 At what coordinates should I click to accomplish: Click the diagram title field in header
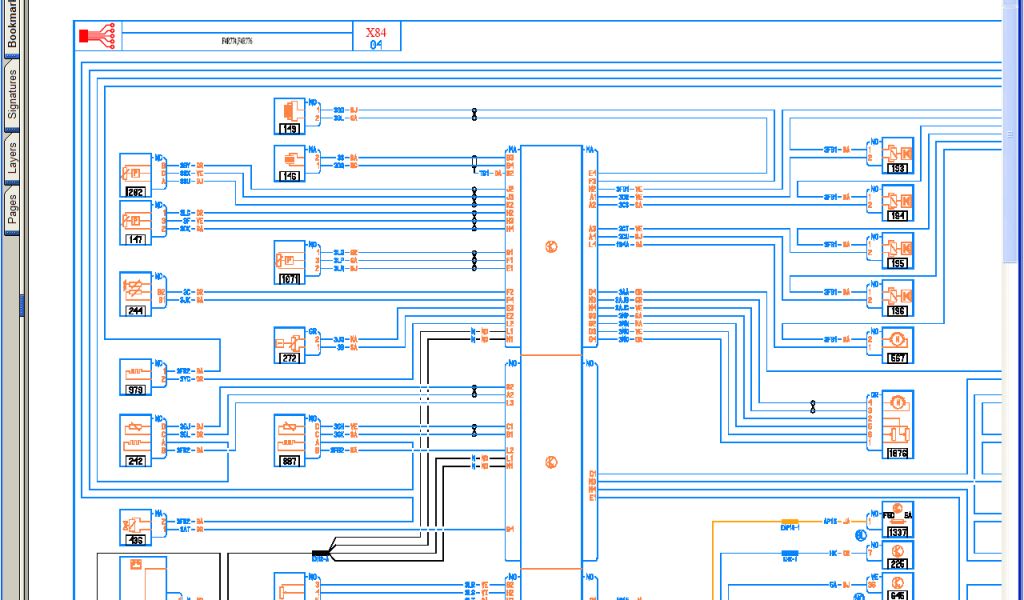click(236, 41)
